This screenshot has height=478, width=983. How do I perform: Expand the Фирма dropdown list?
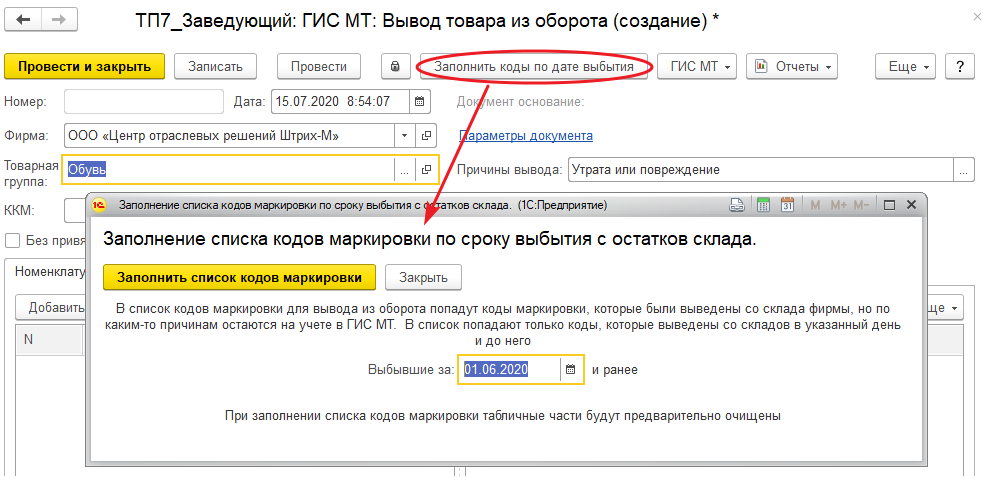404,135
